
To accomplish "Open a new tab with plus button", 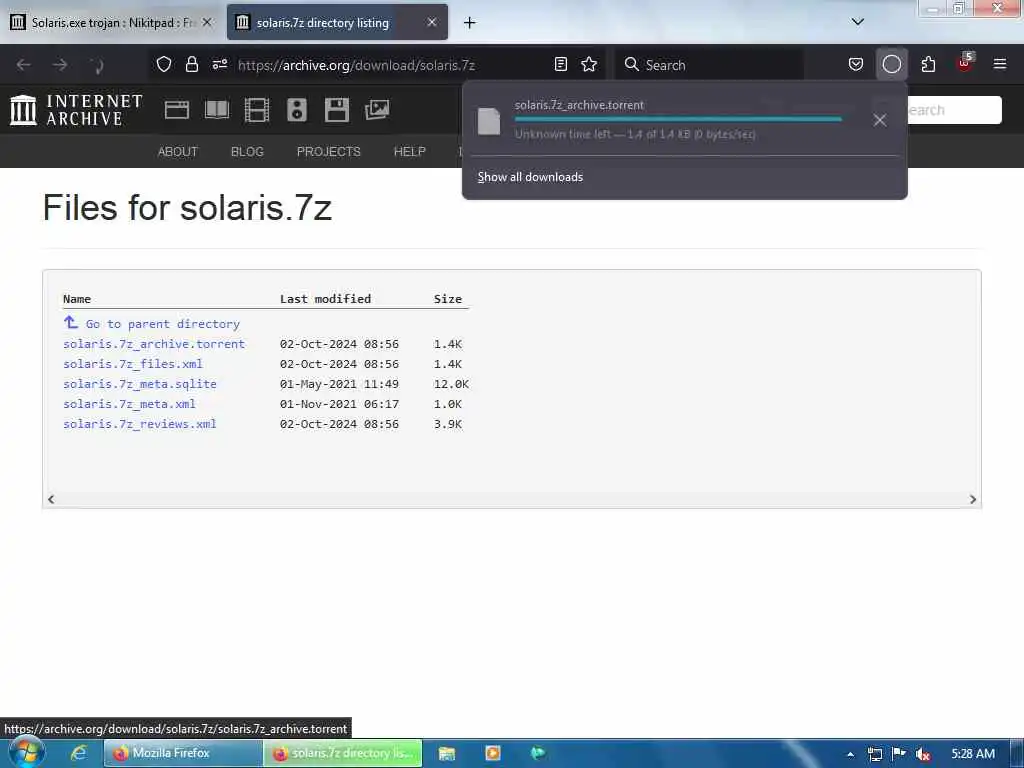I will click(x=469, y=23).
